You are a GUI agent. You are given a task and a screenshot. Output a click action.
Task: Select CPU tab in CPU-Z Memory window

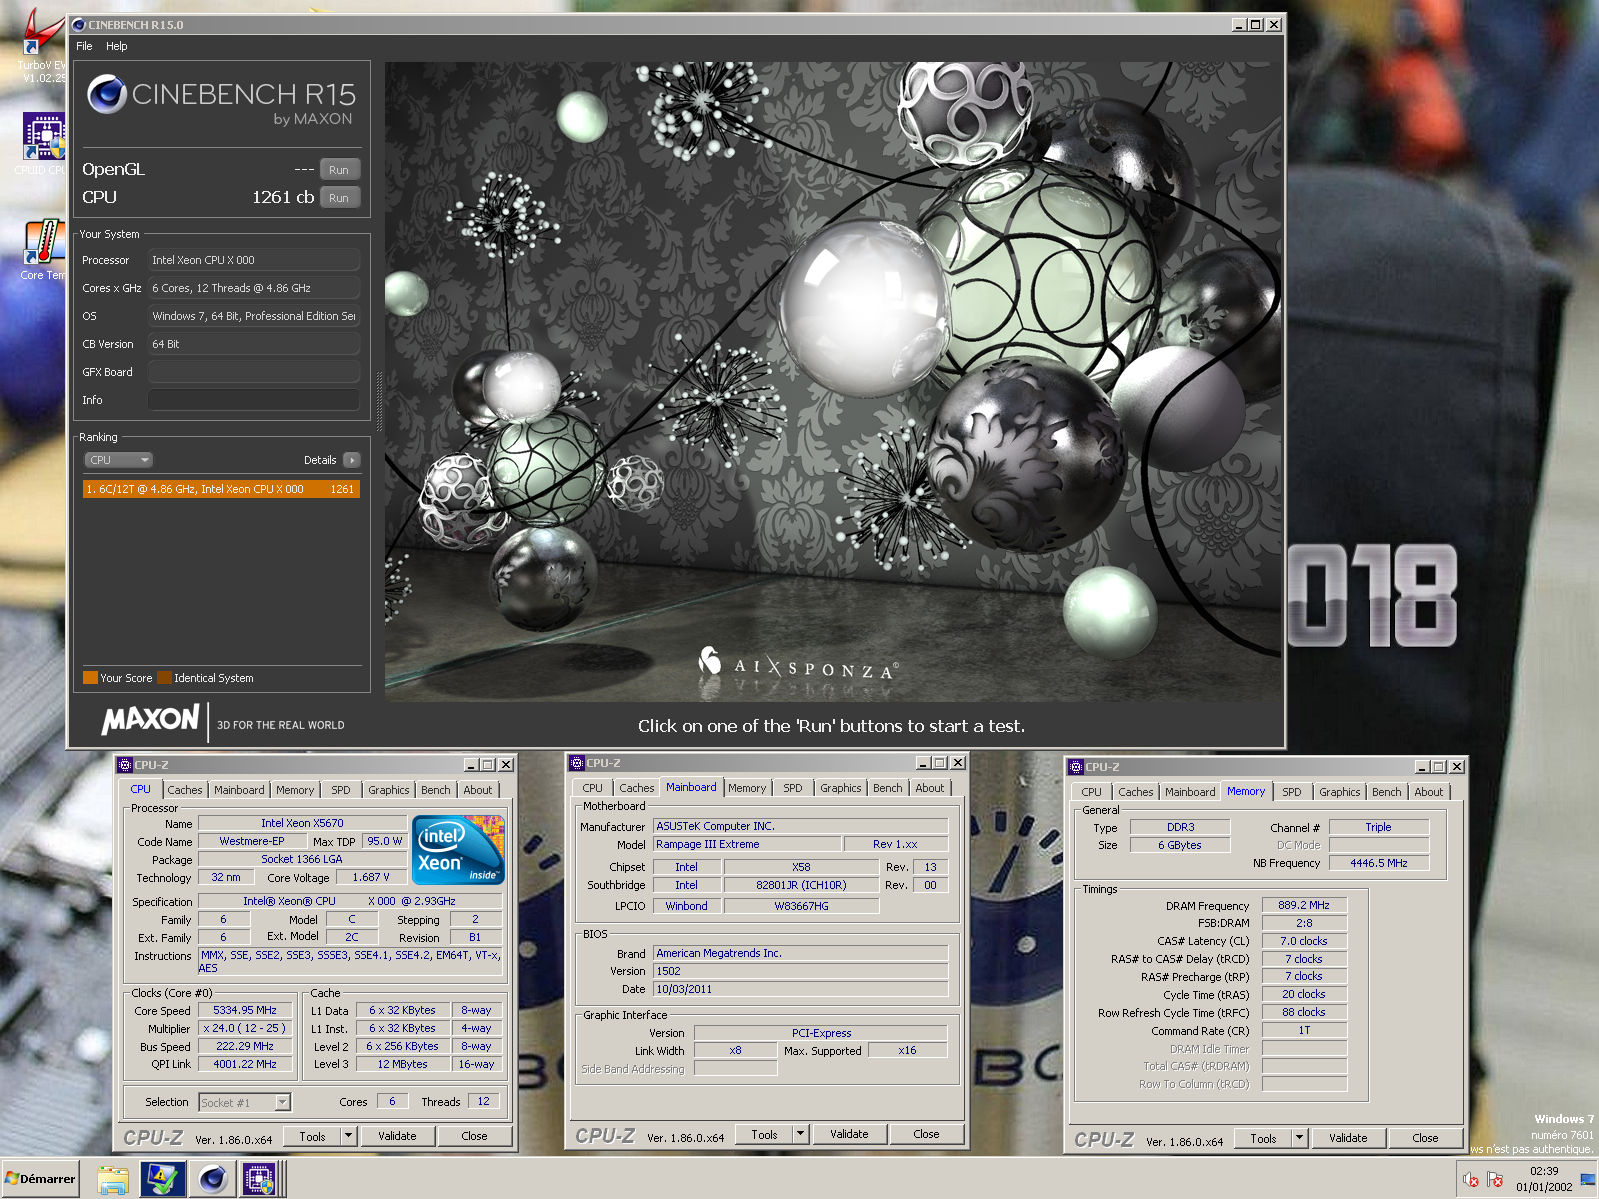(1091, 792)
